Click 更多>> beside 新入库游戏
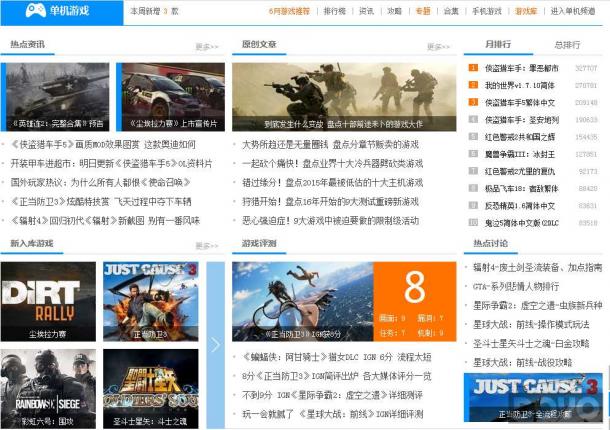This screenshot has height=430, width=610. 207,246
